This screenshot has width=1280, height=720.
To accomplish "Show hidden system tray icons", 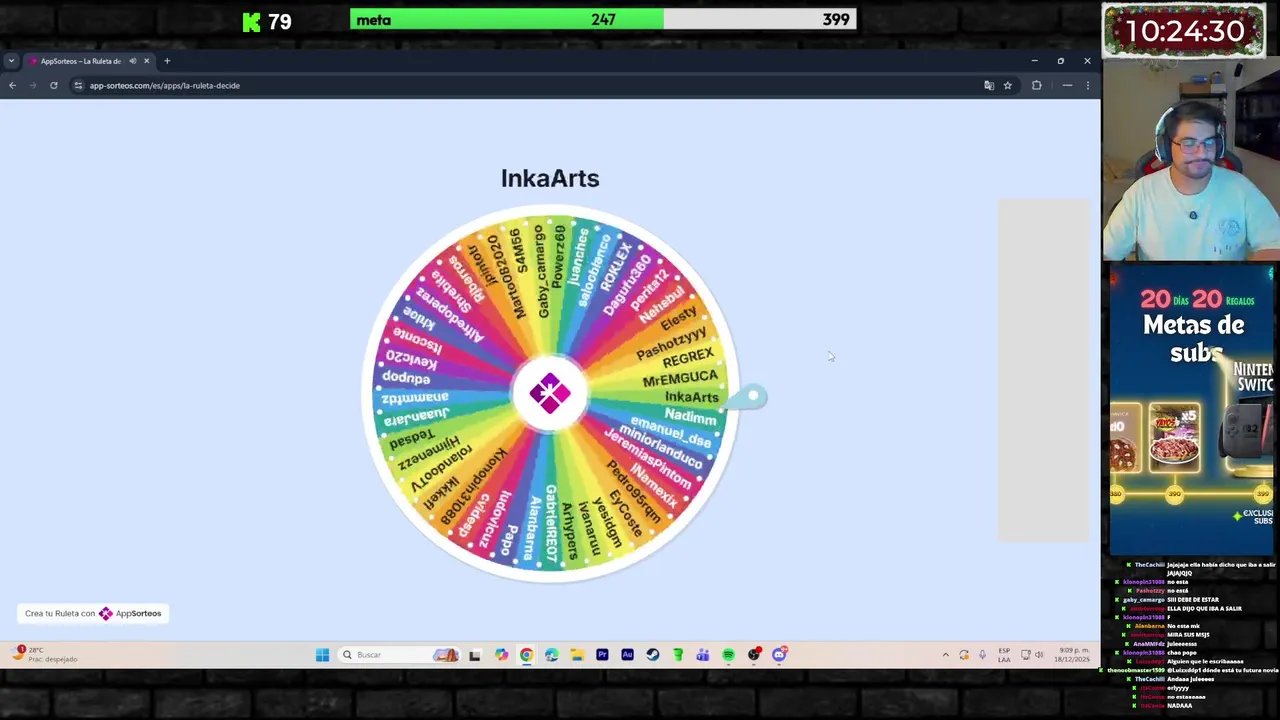I will pyautogui.click(x=945, y=655).
